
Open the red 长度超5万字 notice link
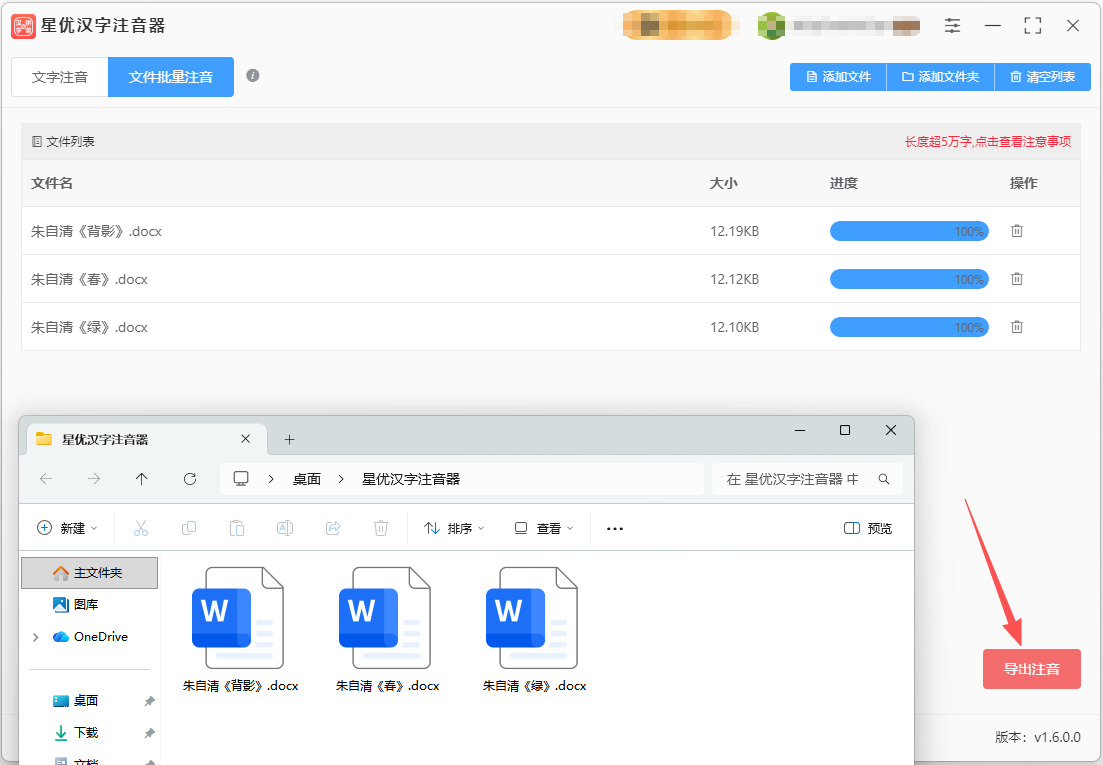(x=988, y=142)
